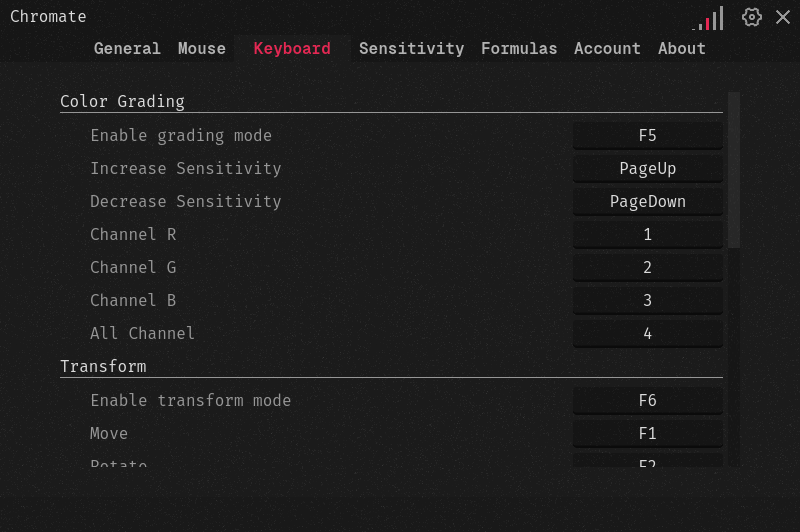The width and height of the screenshot is (800, 532).
Task: Edit Enable transform mode F6 keybind
Action: click(x=648, y=401)
